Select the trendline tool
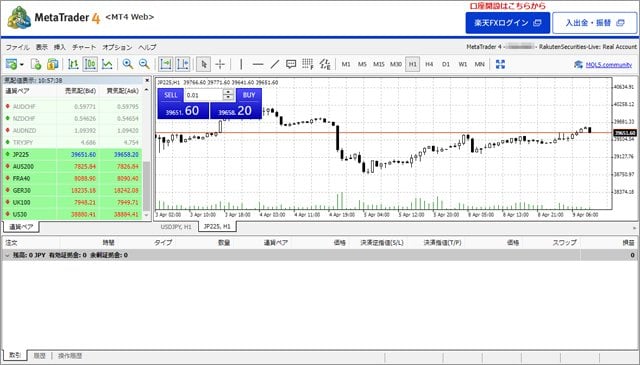 (x=275, y=64)
